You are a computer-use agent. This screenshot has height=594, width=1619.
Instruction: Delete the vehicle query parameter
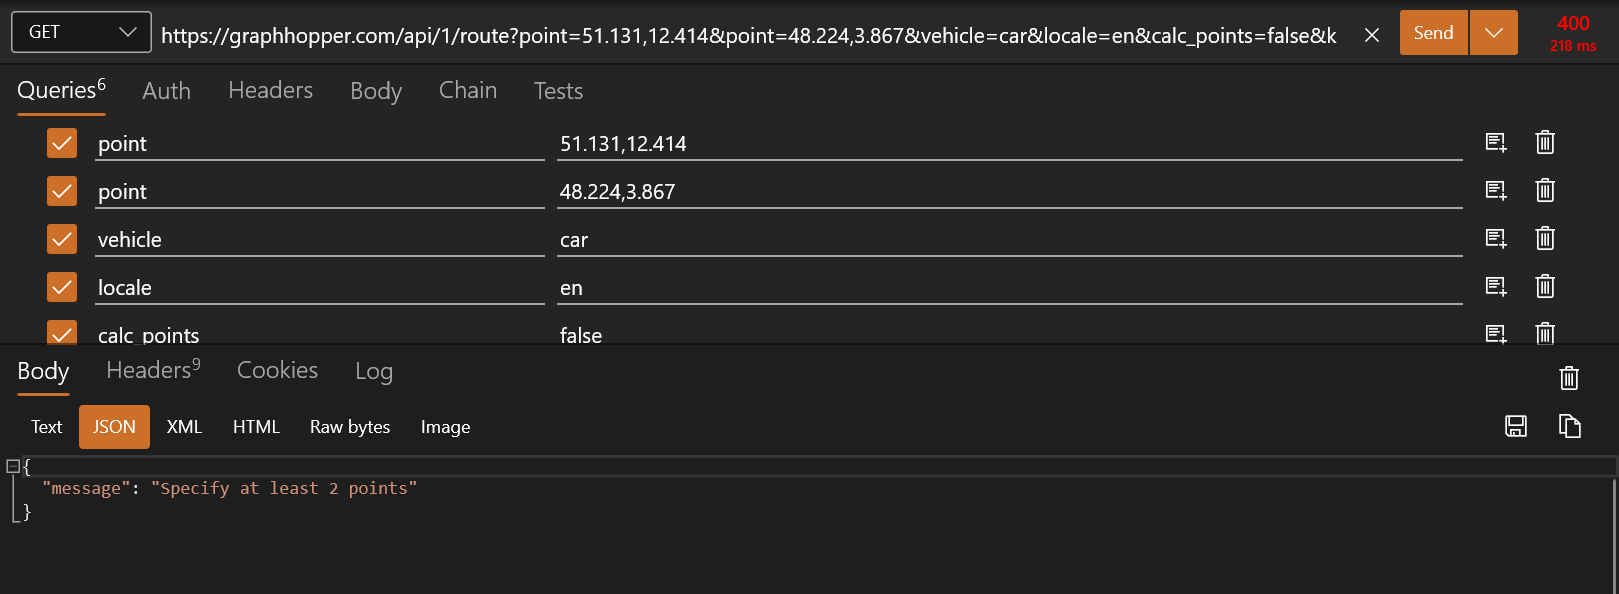[x=1545, y=239]
